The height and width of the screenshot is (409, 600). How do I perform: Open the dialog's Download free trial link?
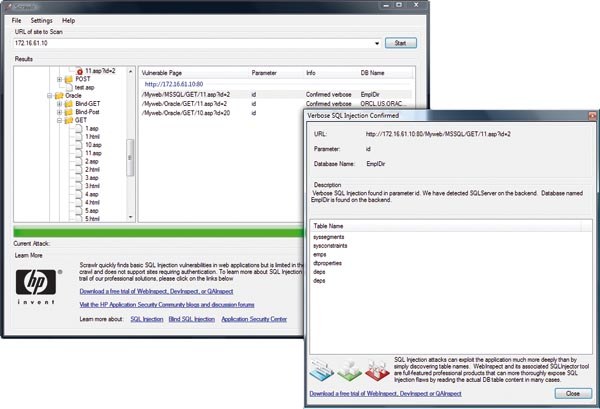[385, 394]
